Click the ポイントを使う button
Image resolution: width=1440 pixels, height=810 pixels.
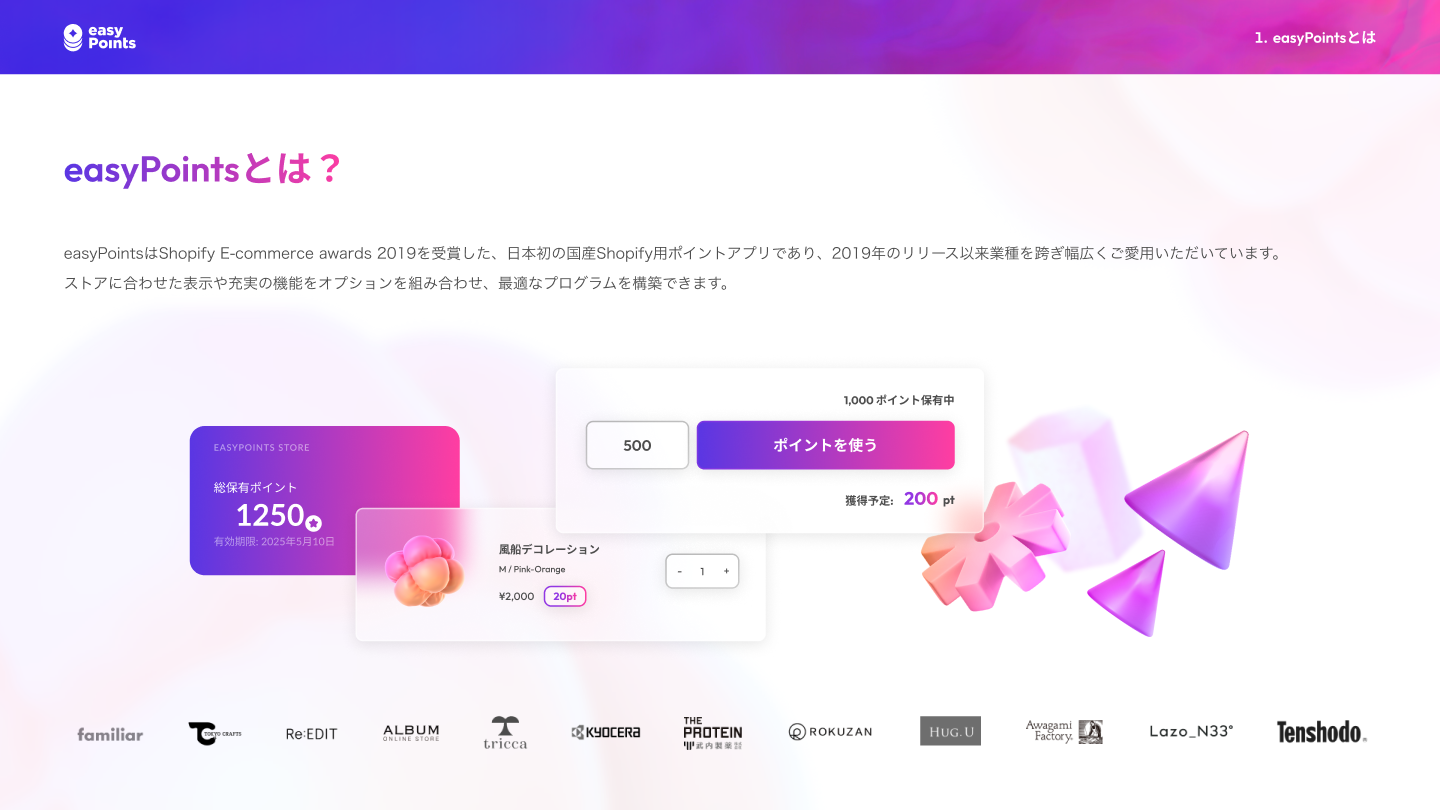826,445
